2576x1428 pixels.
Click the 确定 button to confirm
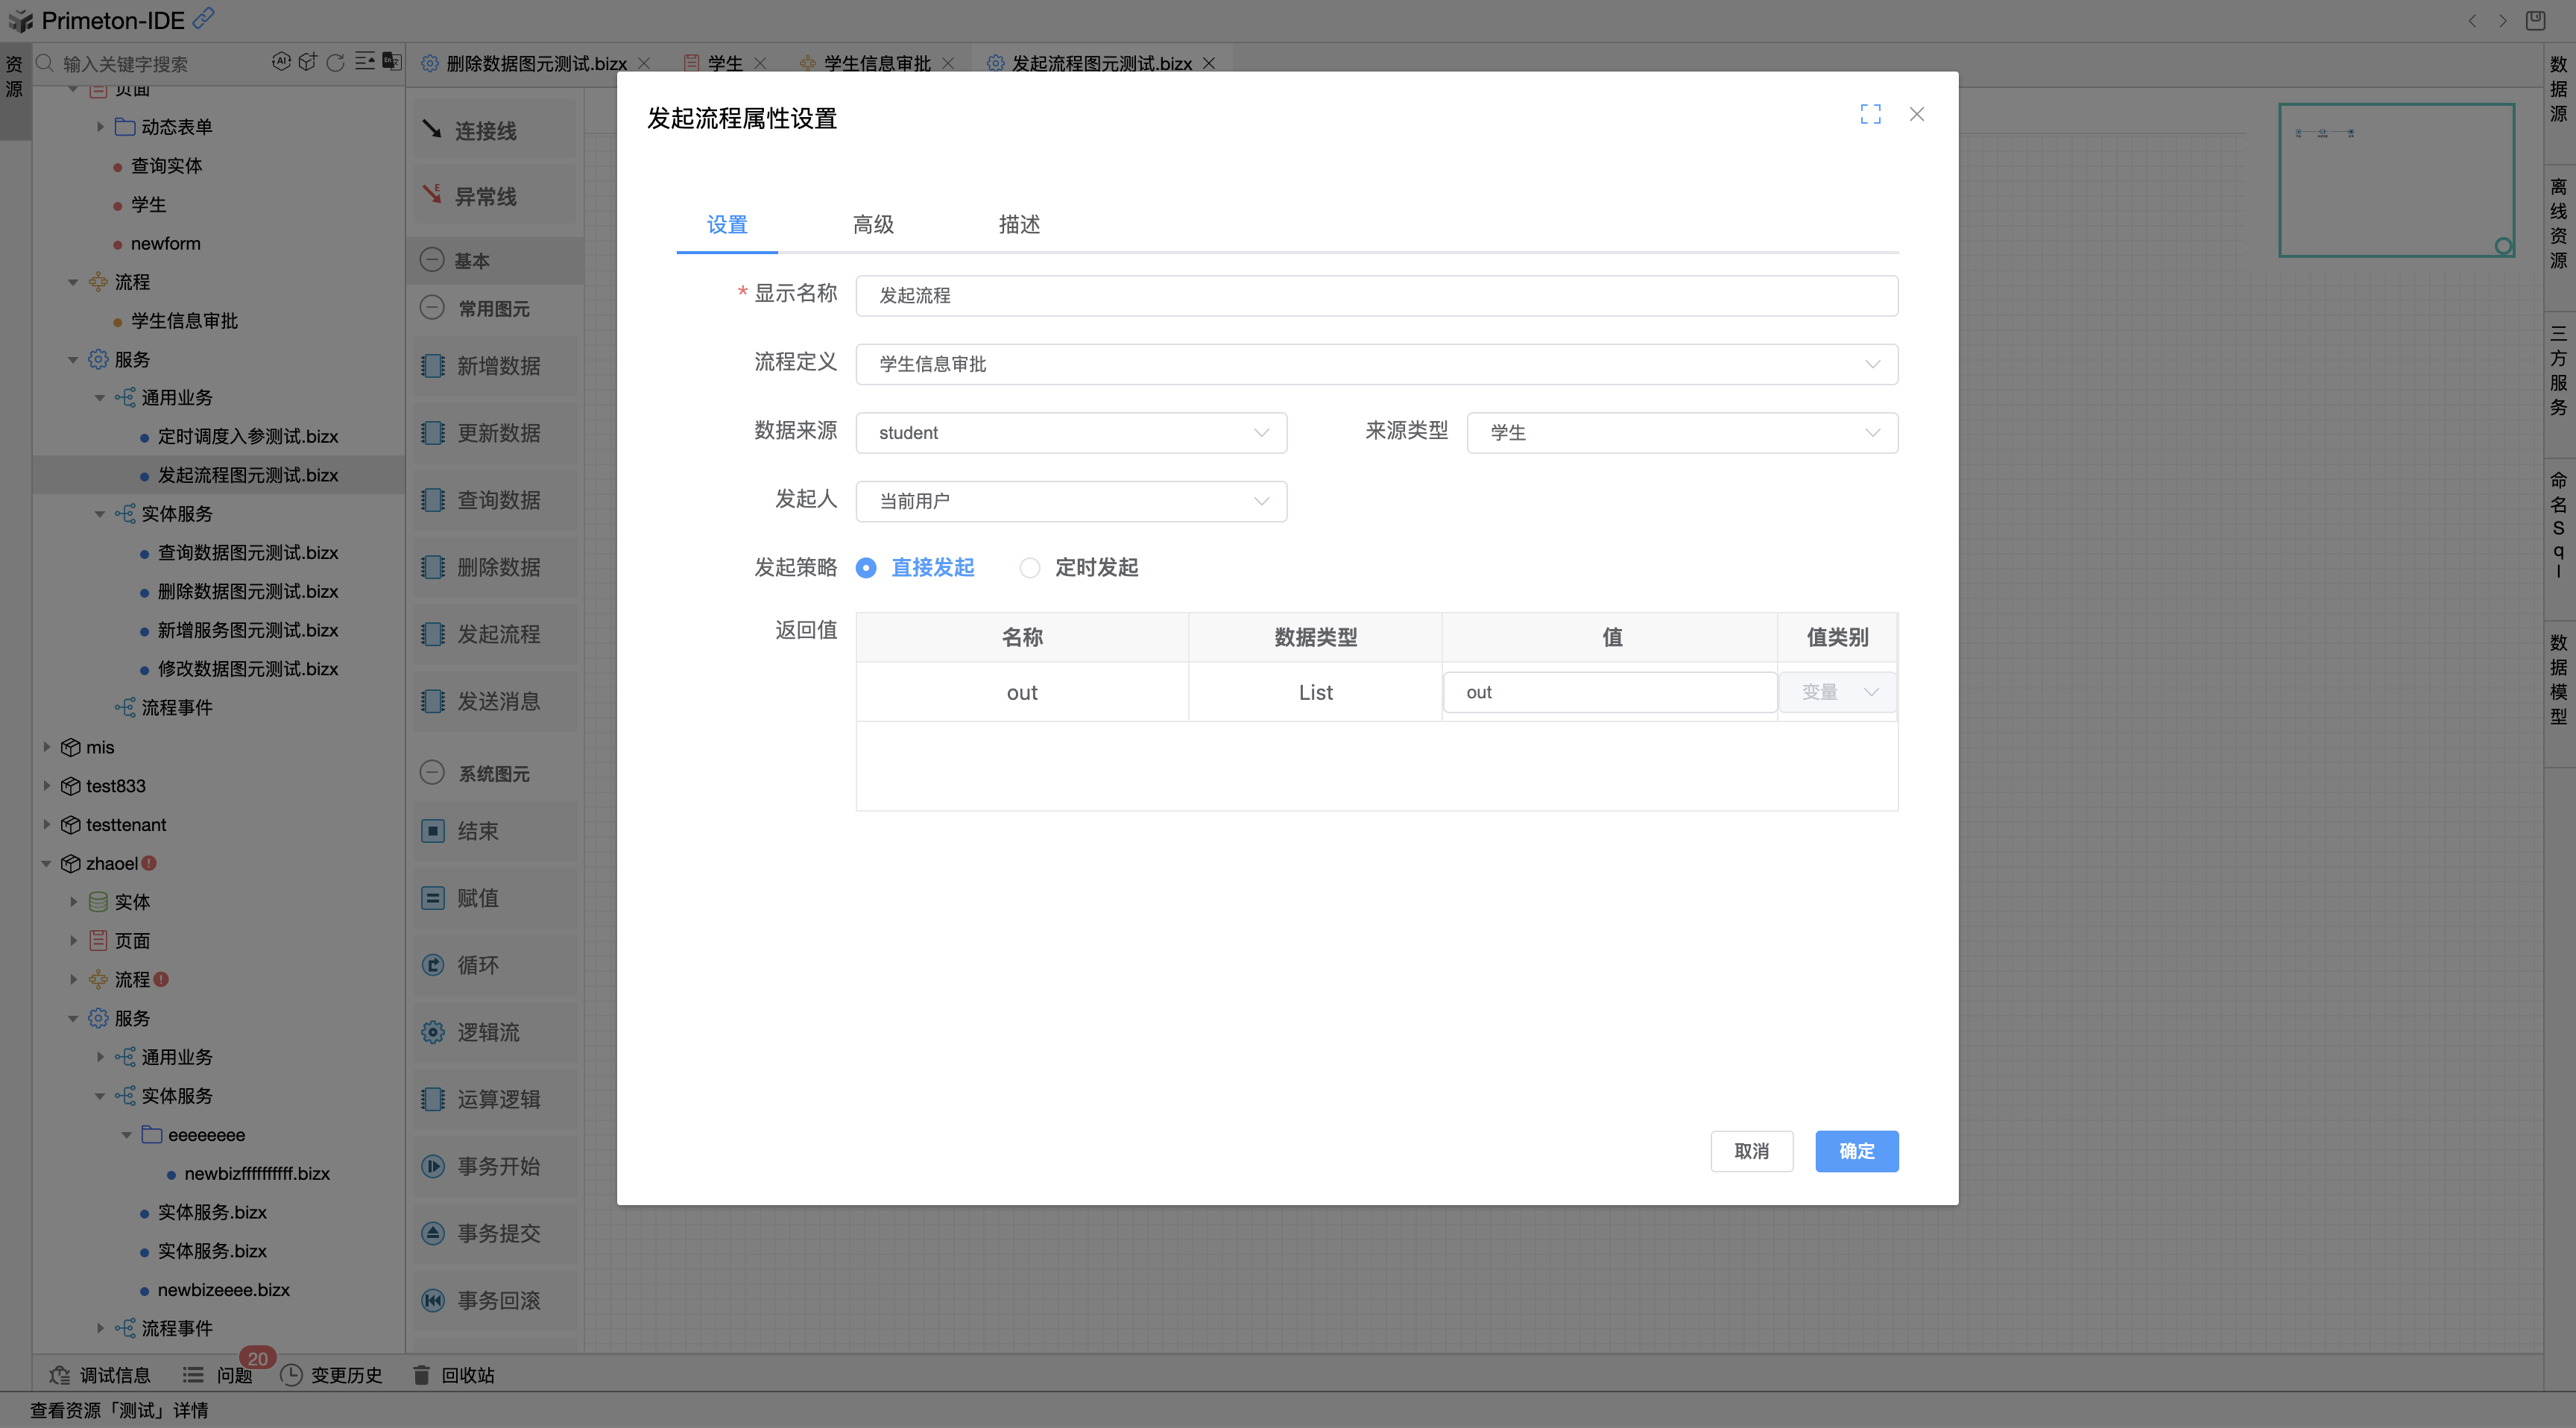click(1856, 1151)
